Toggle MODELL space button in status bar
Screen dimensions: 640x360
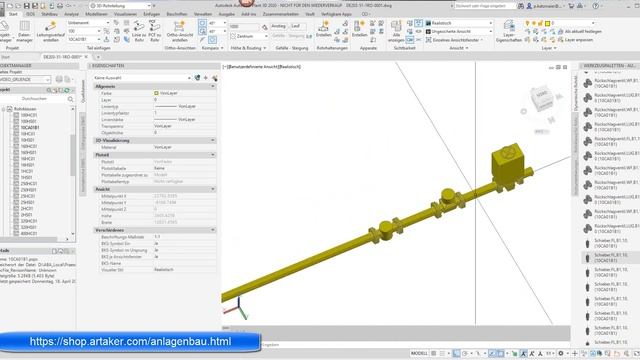point(419,353)
